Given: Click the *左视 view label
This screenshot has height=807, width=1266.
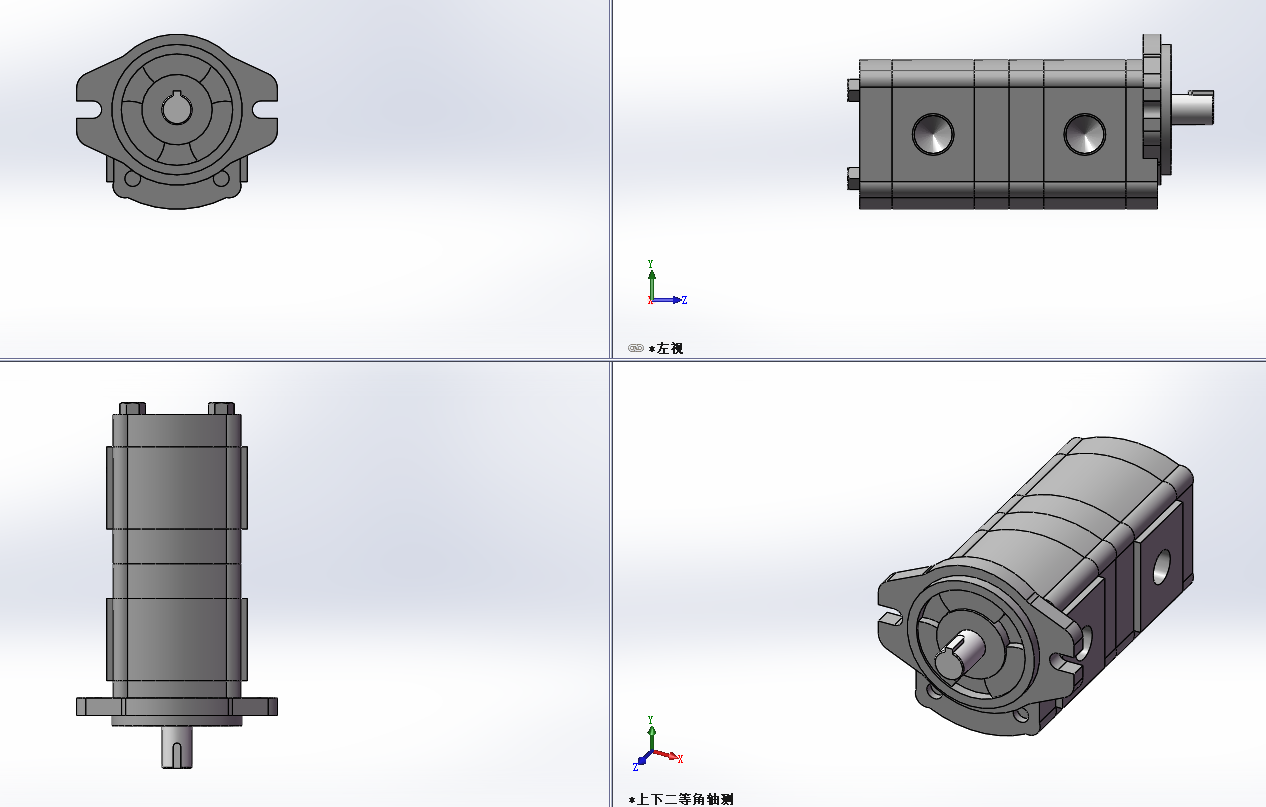Looking at the screenshot, I should [666, 348].
